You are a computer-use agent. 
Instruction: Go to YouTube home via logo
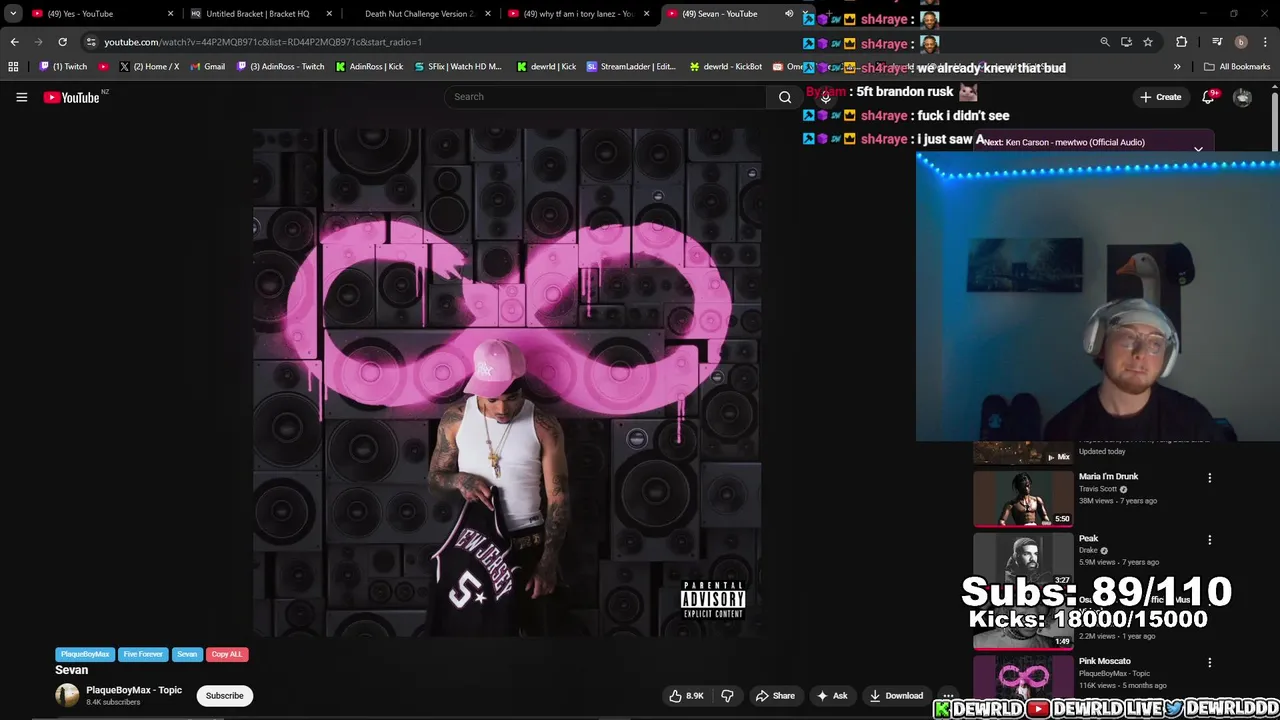[72, 97]
